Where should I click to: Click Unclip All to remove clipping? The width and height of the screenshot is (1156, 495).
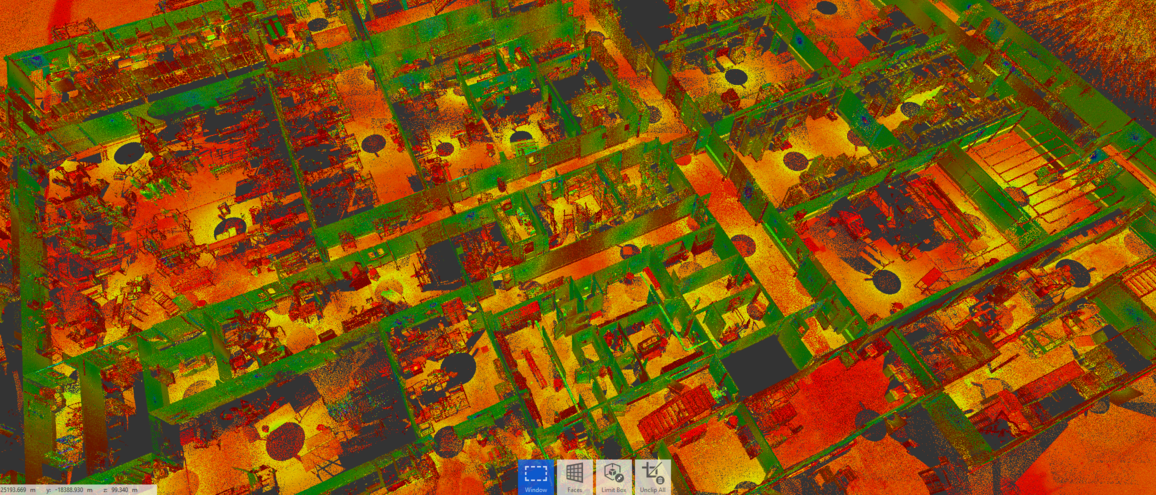click(653, 478)
